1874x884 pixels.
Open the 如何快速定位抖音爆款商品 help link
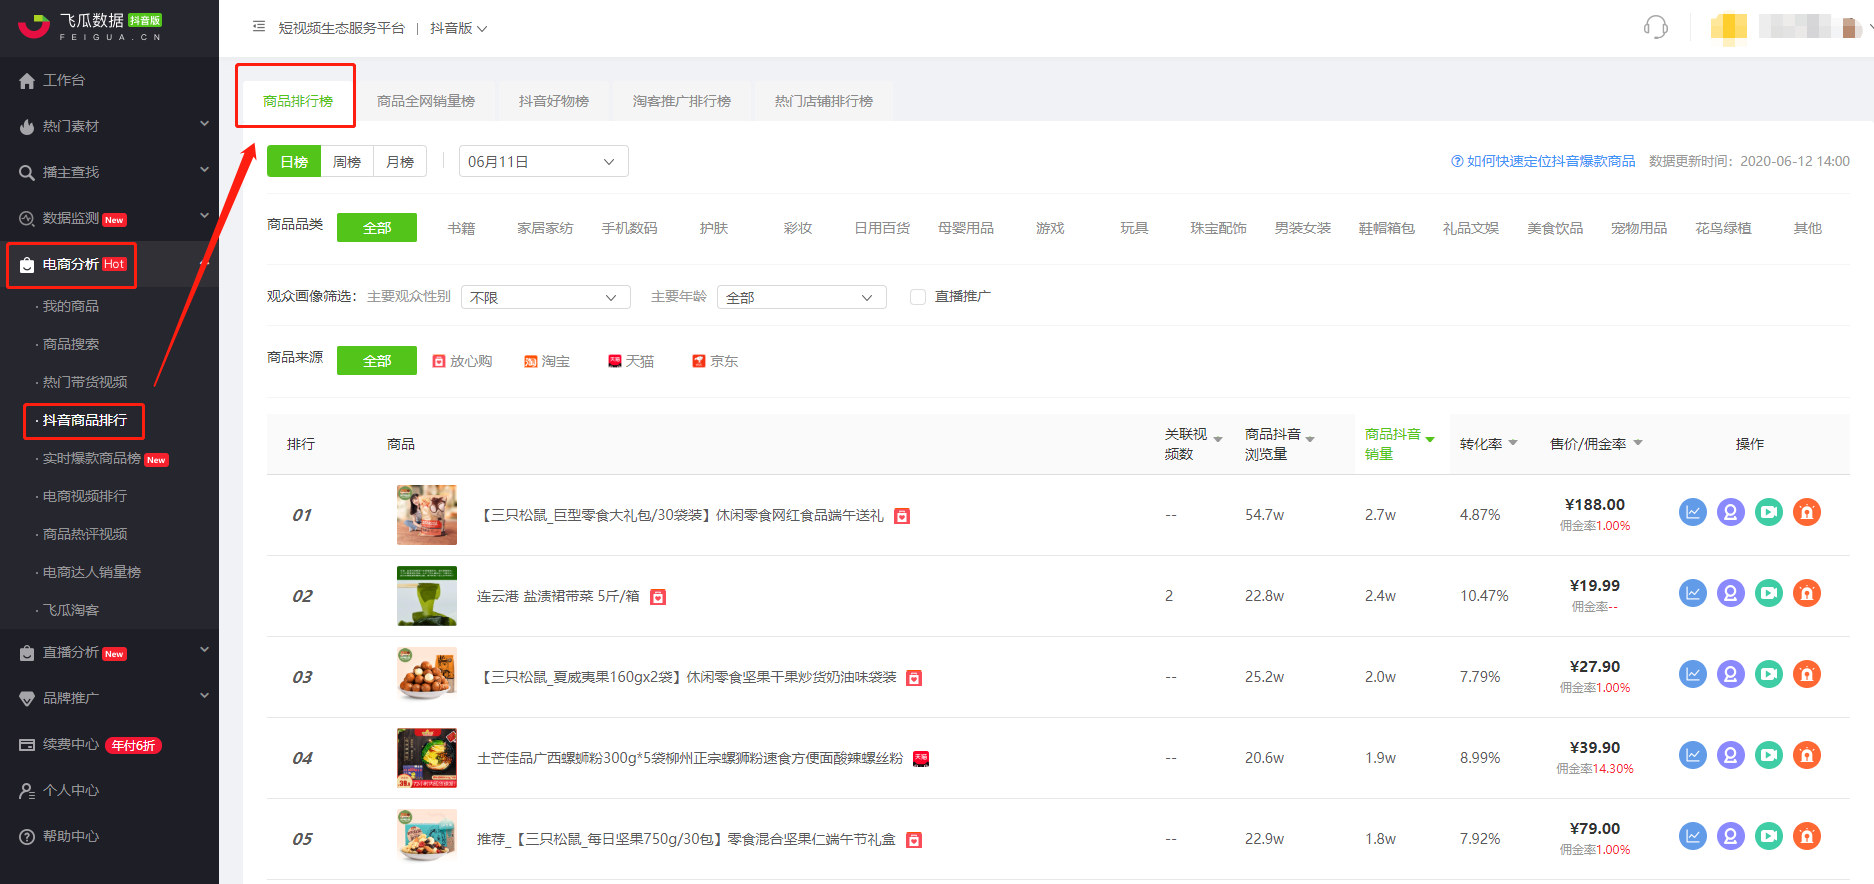click(x=1551, y=161)
